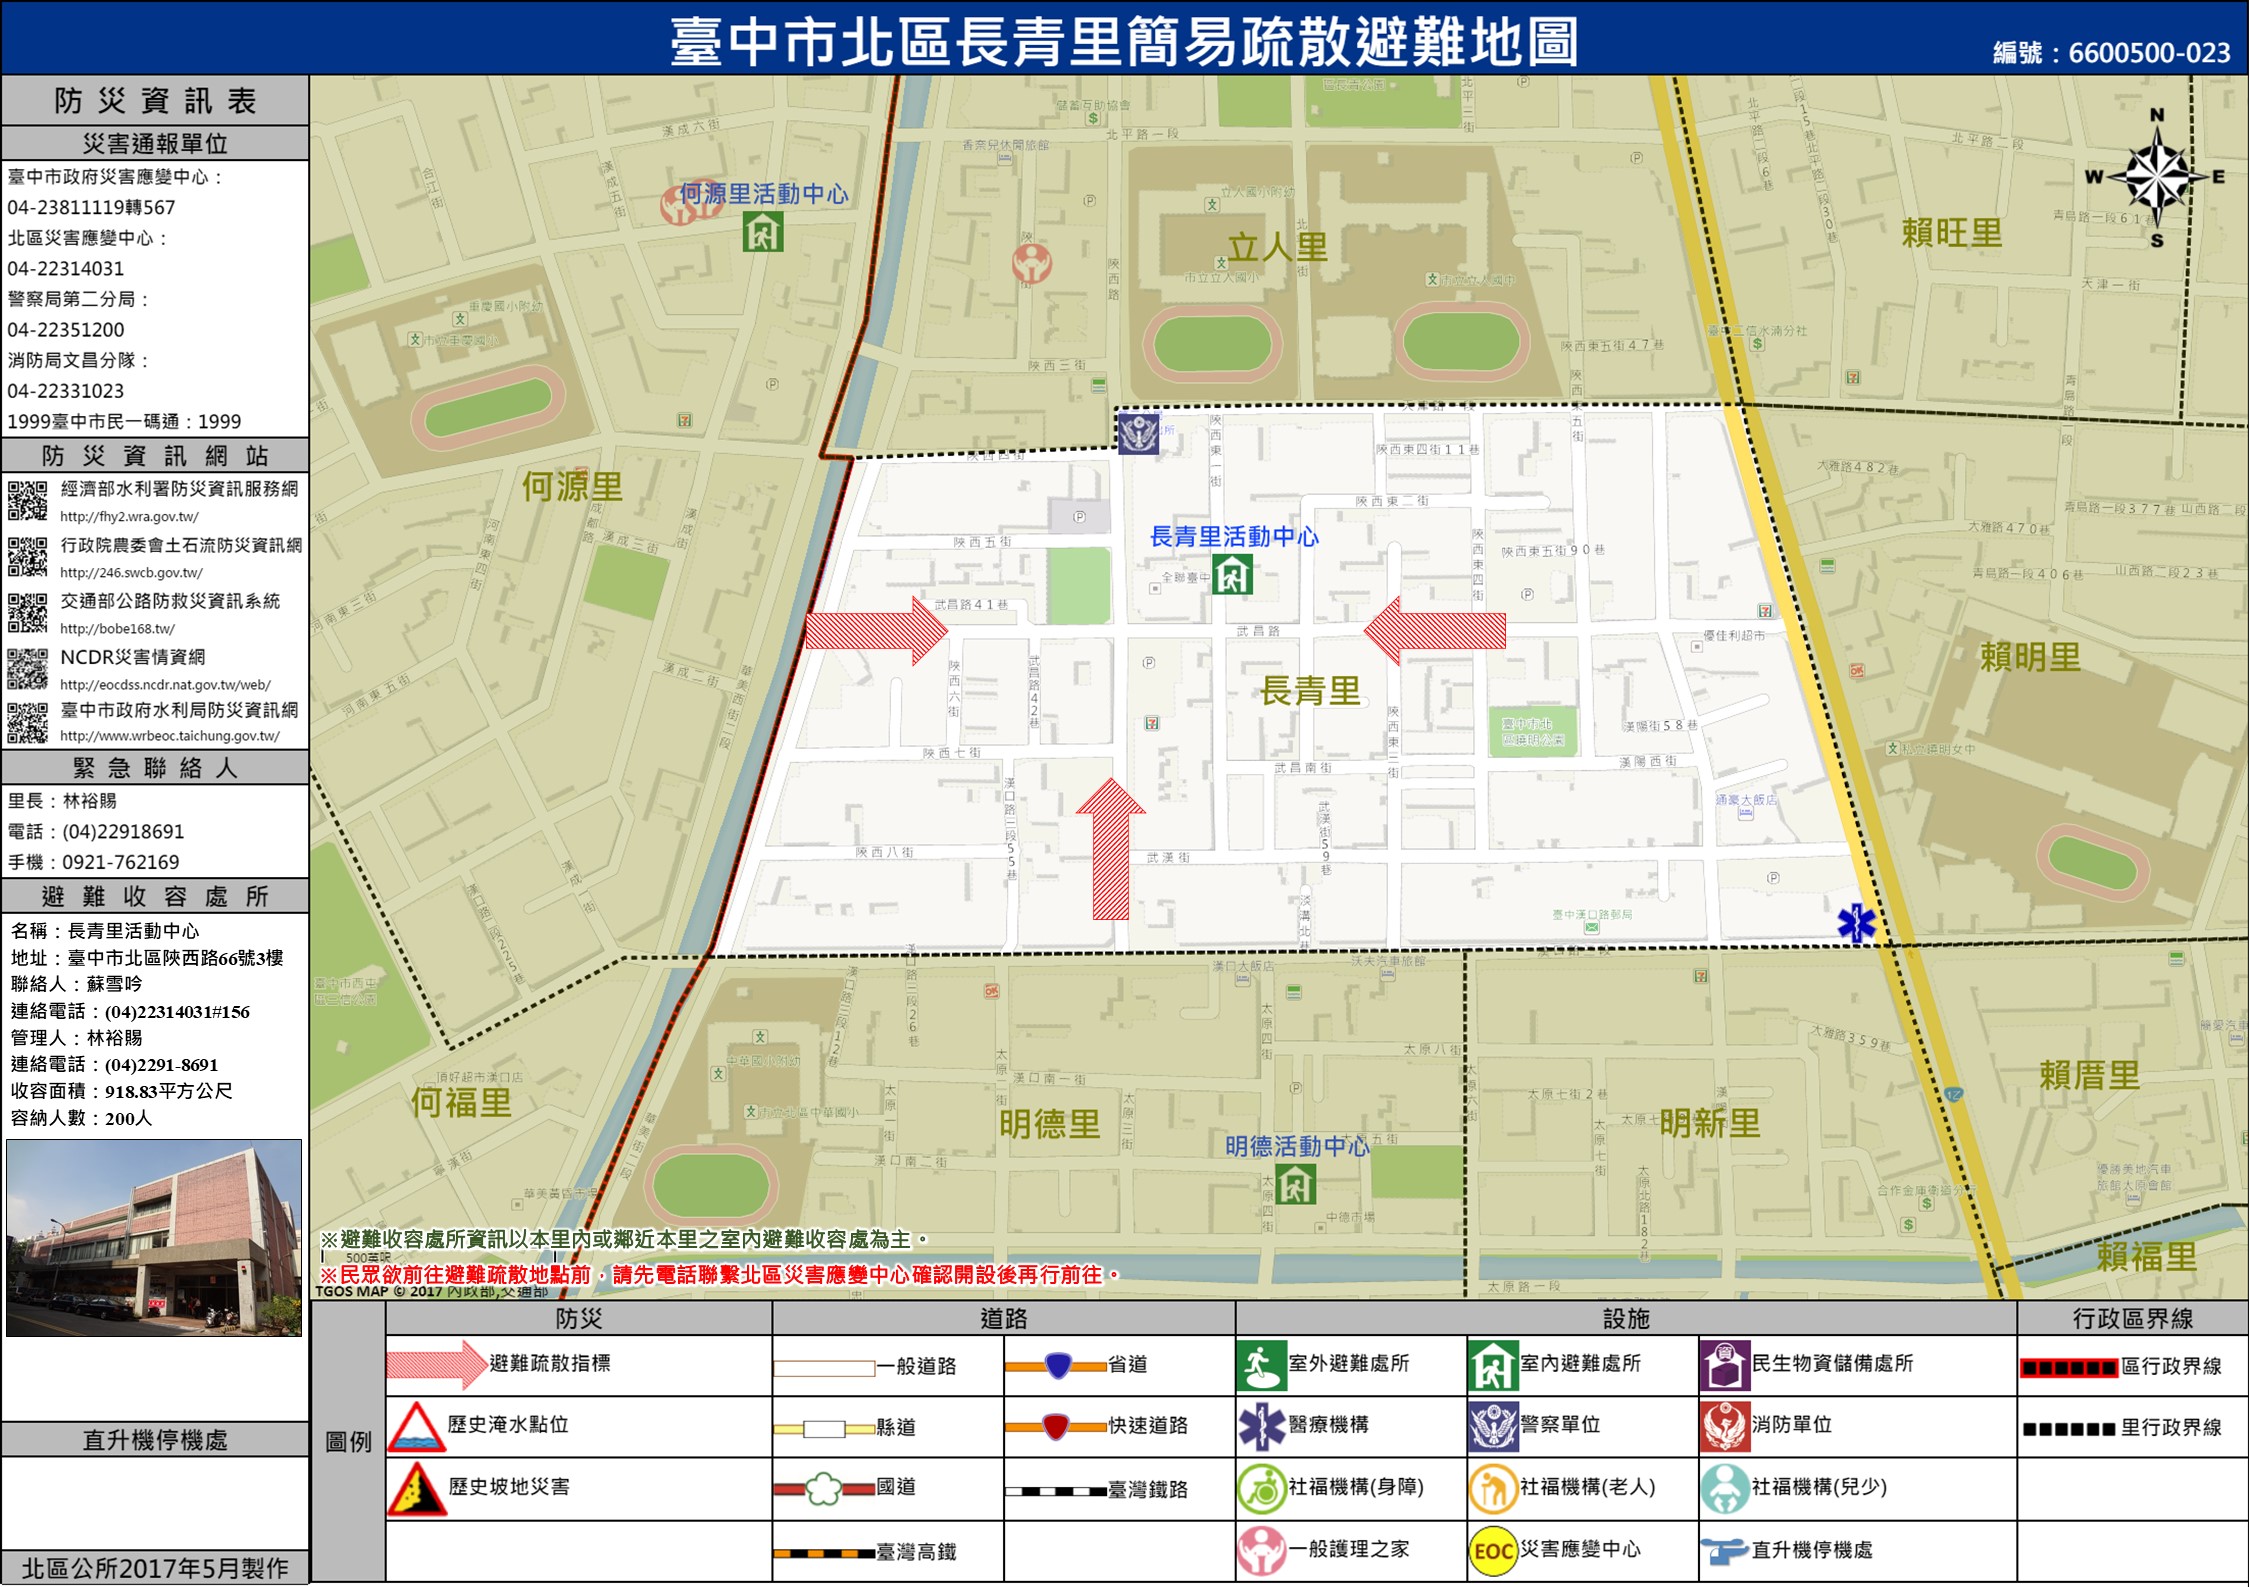Open the www.wrbeoc.taichung.gov.tw link
This screenshot has width=2249, height=1587.
coord(170,736)
